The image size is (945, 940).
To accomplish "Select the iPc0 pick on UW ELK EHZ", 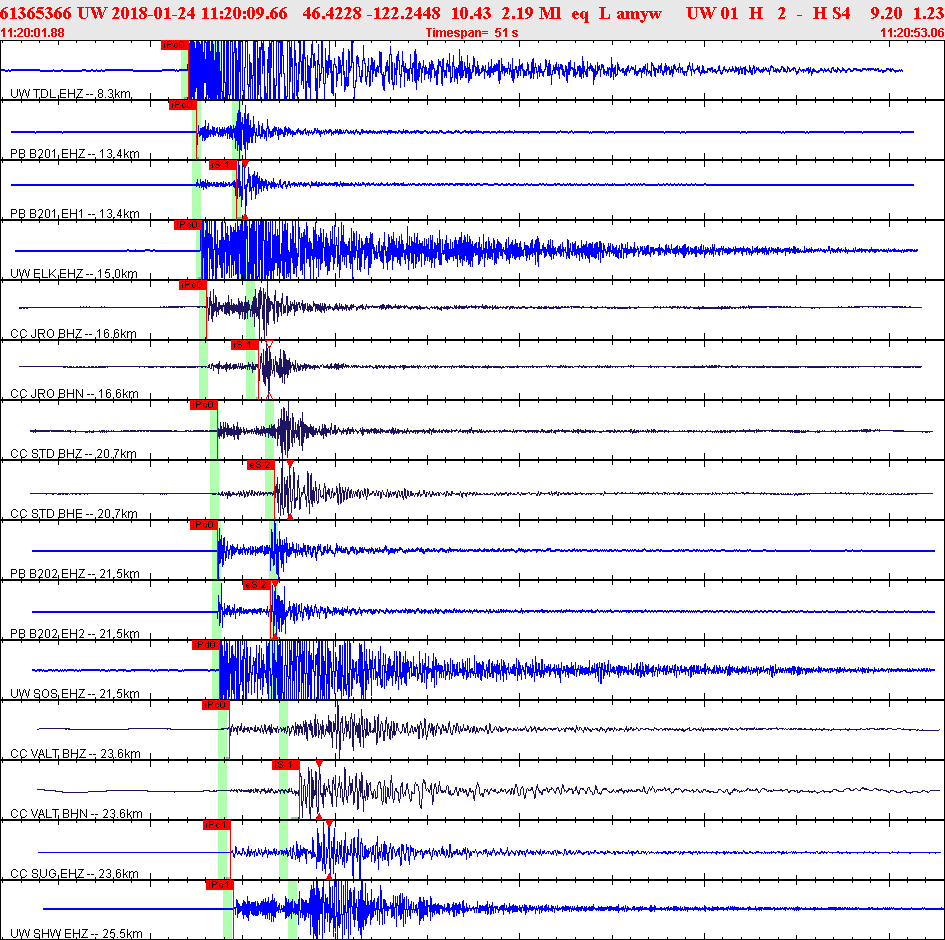I will tap(187, 225).
